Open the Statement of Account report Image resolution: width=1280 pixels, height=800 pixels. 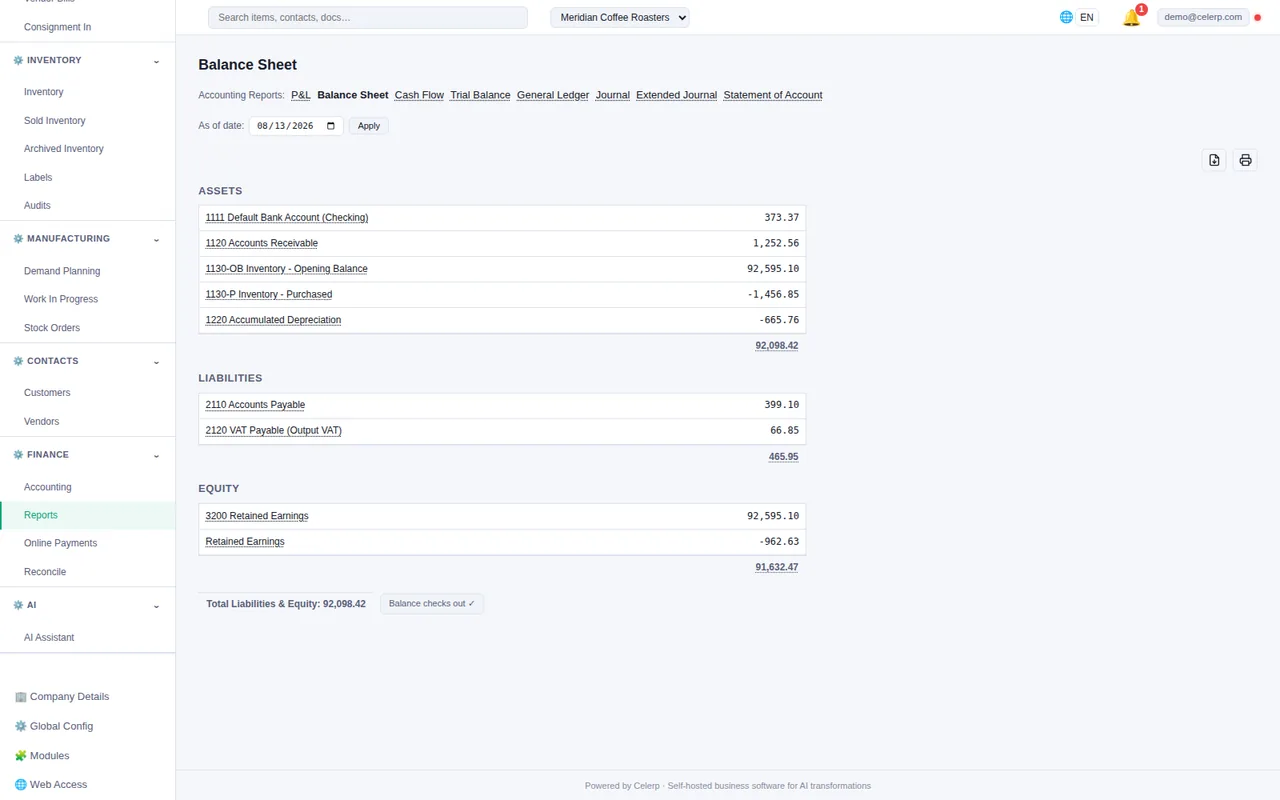[x=773, y=95]
